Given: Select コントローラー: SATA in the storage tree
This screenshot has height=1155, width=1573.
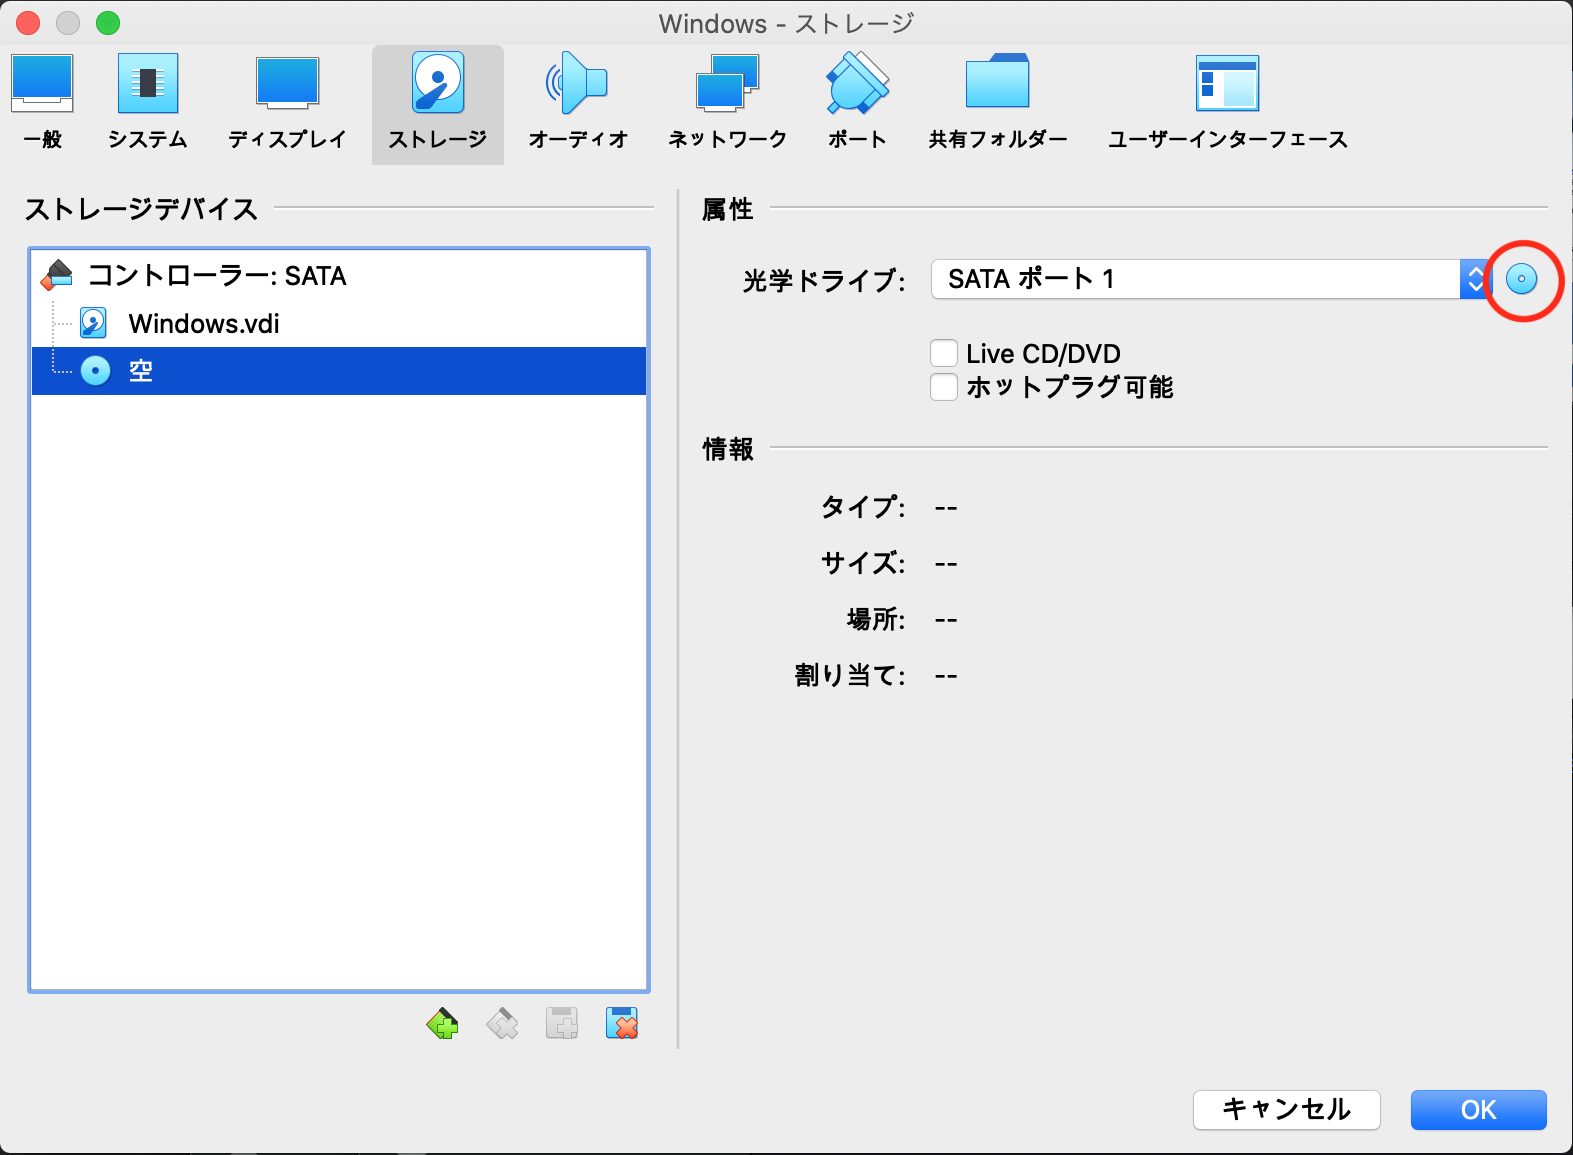Looking at the screenshot, I should click(339, 275).
